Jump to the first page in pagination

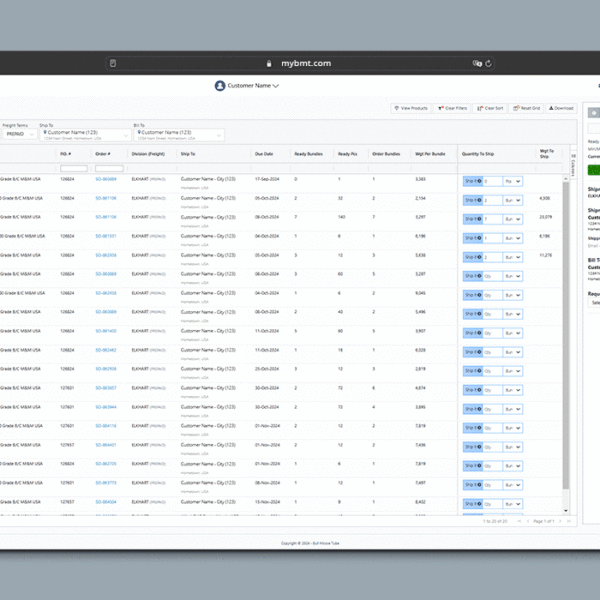click(519, 521)
